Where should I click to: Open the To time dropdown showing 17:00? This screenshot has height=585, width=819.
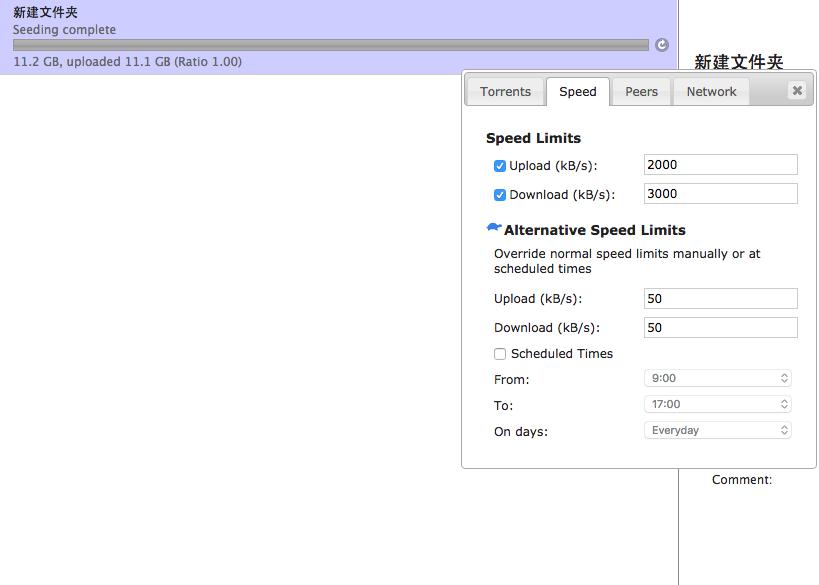[717, 405]
